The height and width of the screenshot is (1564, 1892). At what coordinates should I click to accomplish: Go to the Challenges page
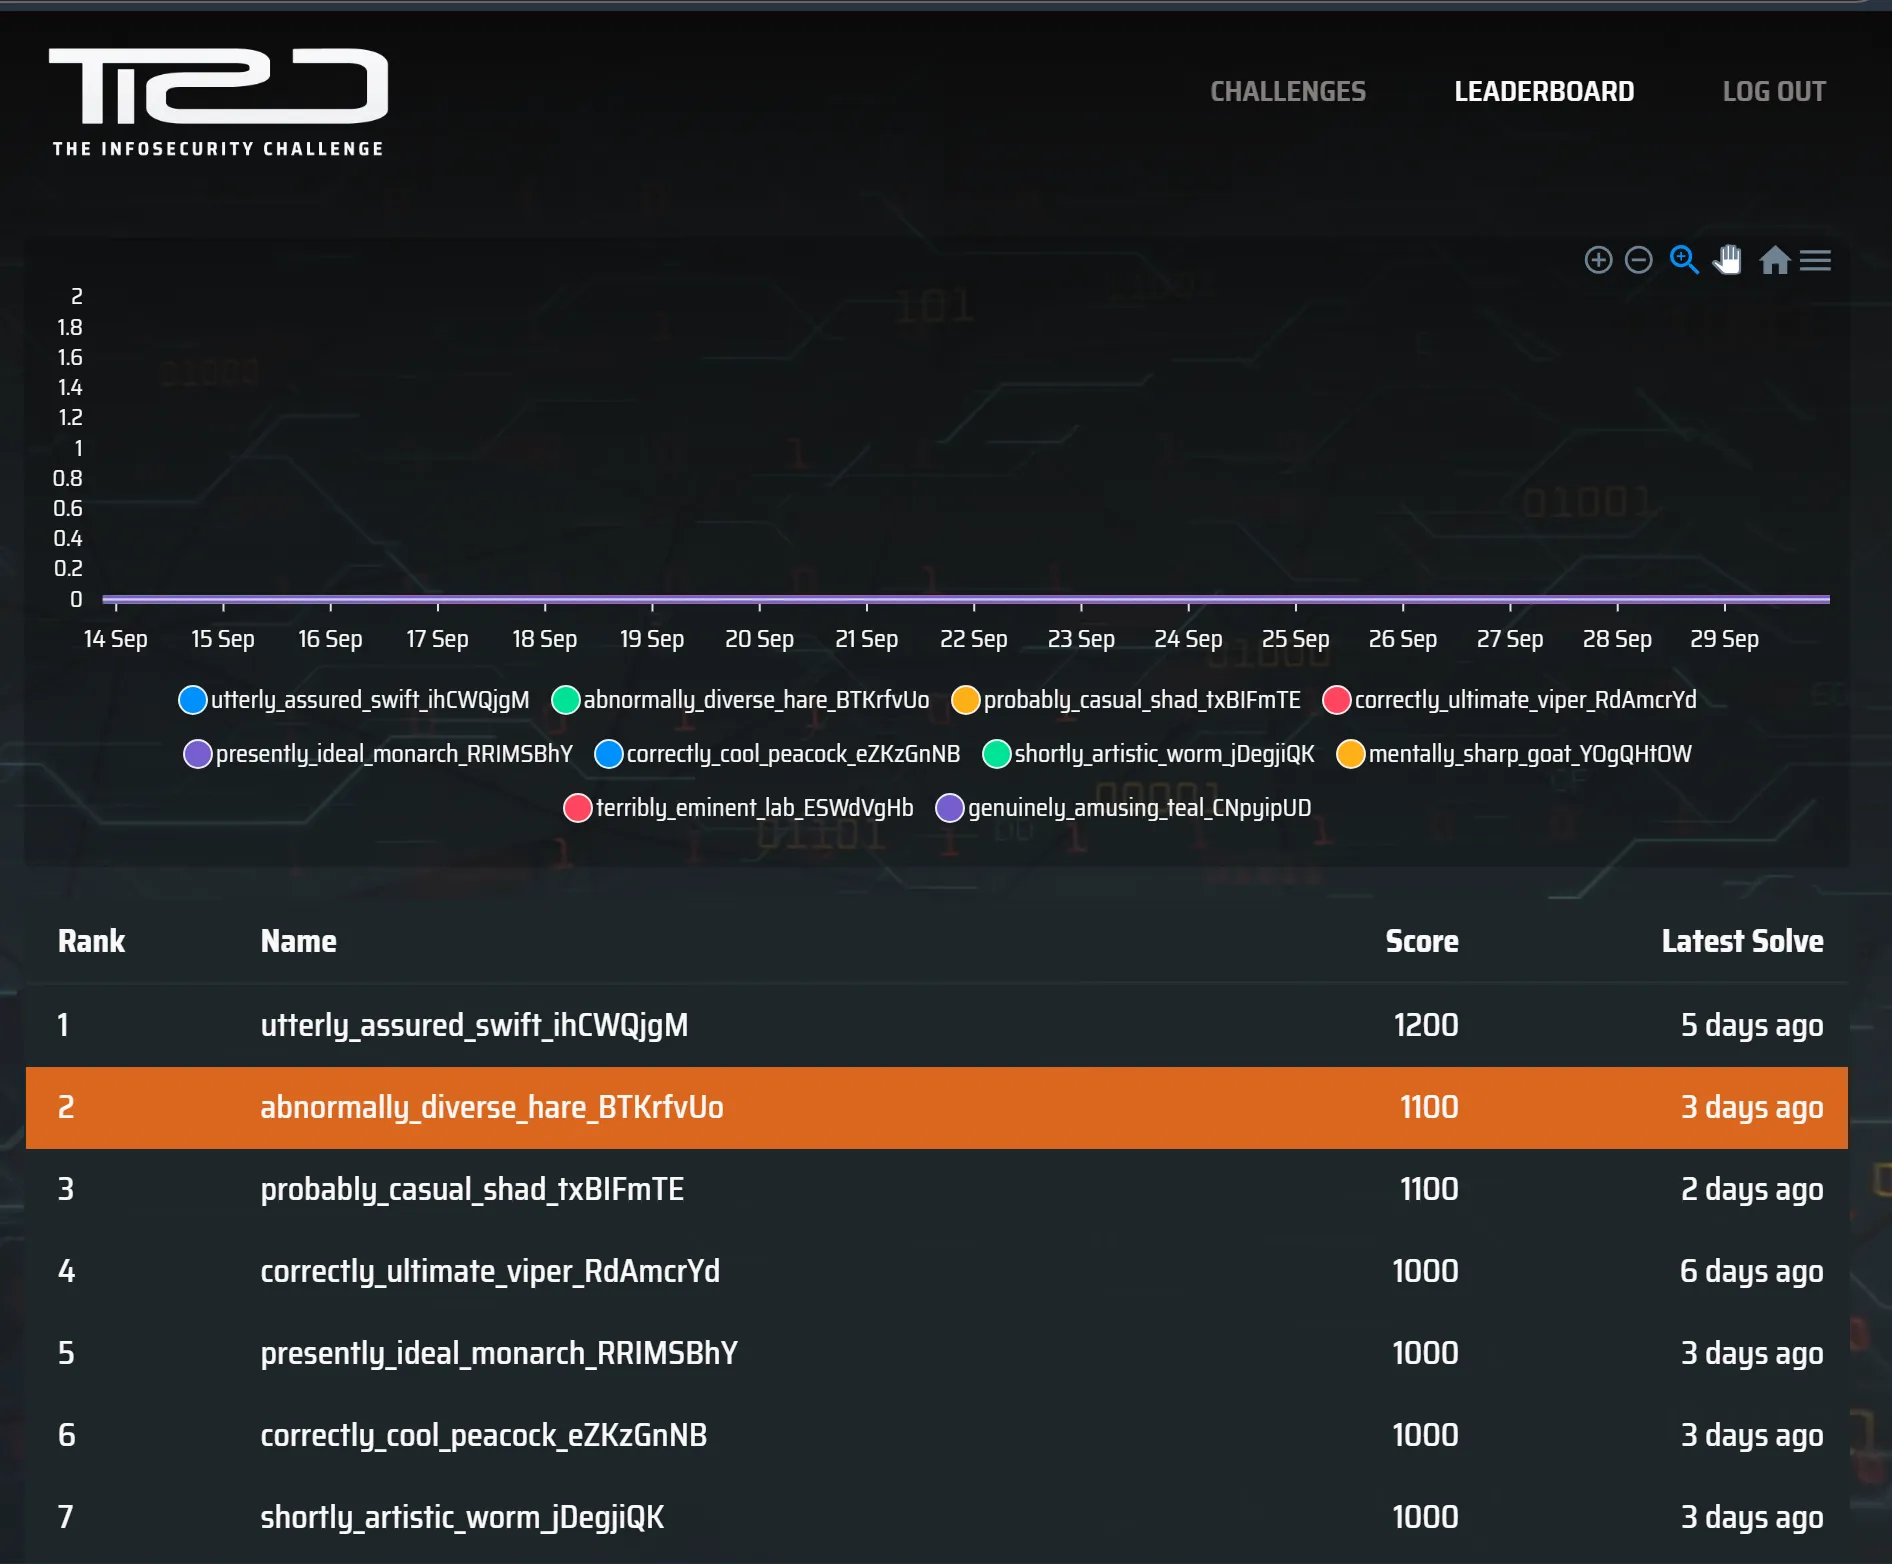tap(1288, 92)
